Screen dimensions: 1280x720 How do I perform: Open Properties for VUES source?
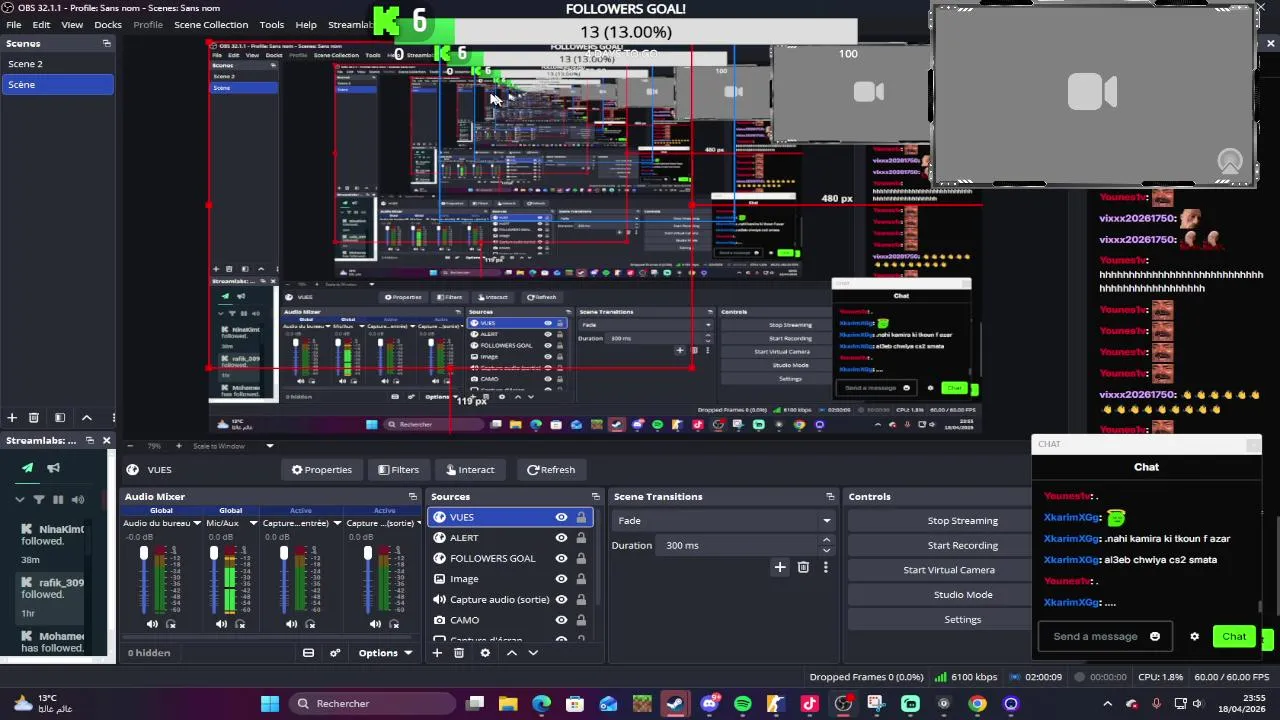(322, 469)
